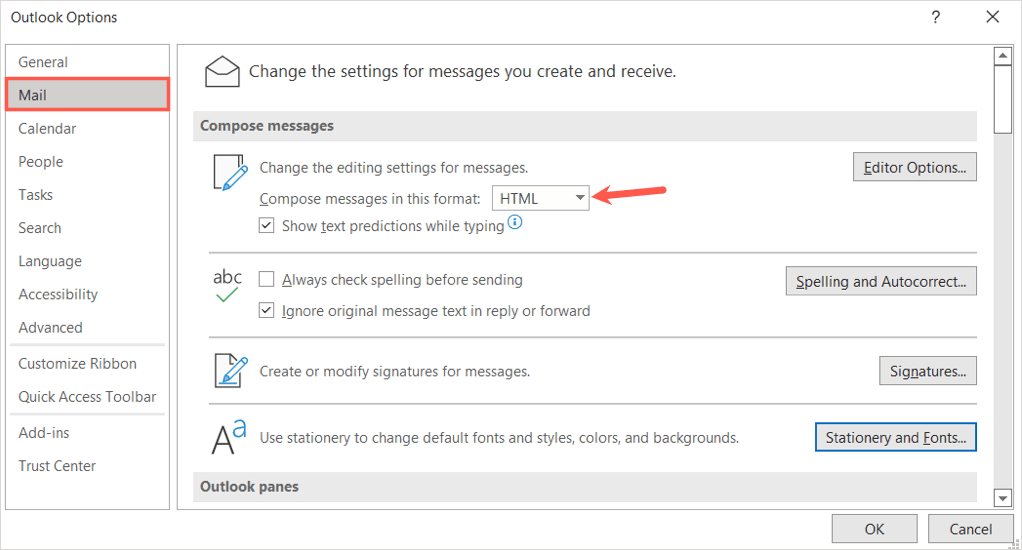Switch to the Advanced options category

(x=50, y=327)
